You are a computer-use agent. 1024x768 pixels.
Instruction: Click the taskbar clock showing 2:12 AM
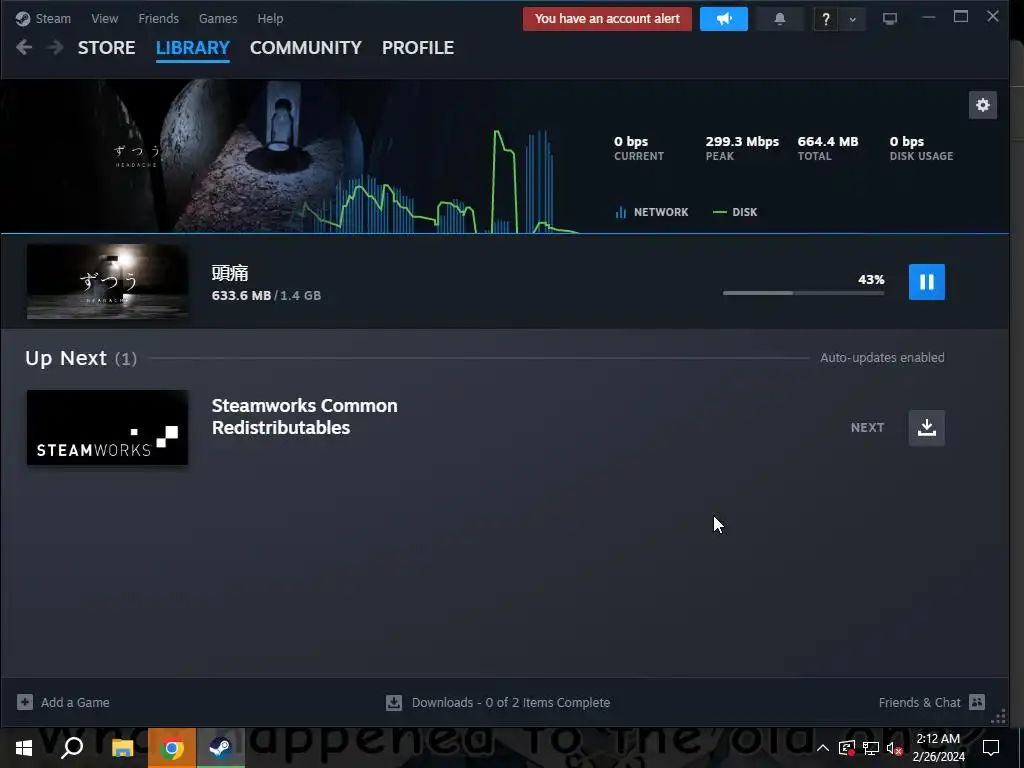938,748
